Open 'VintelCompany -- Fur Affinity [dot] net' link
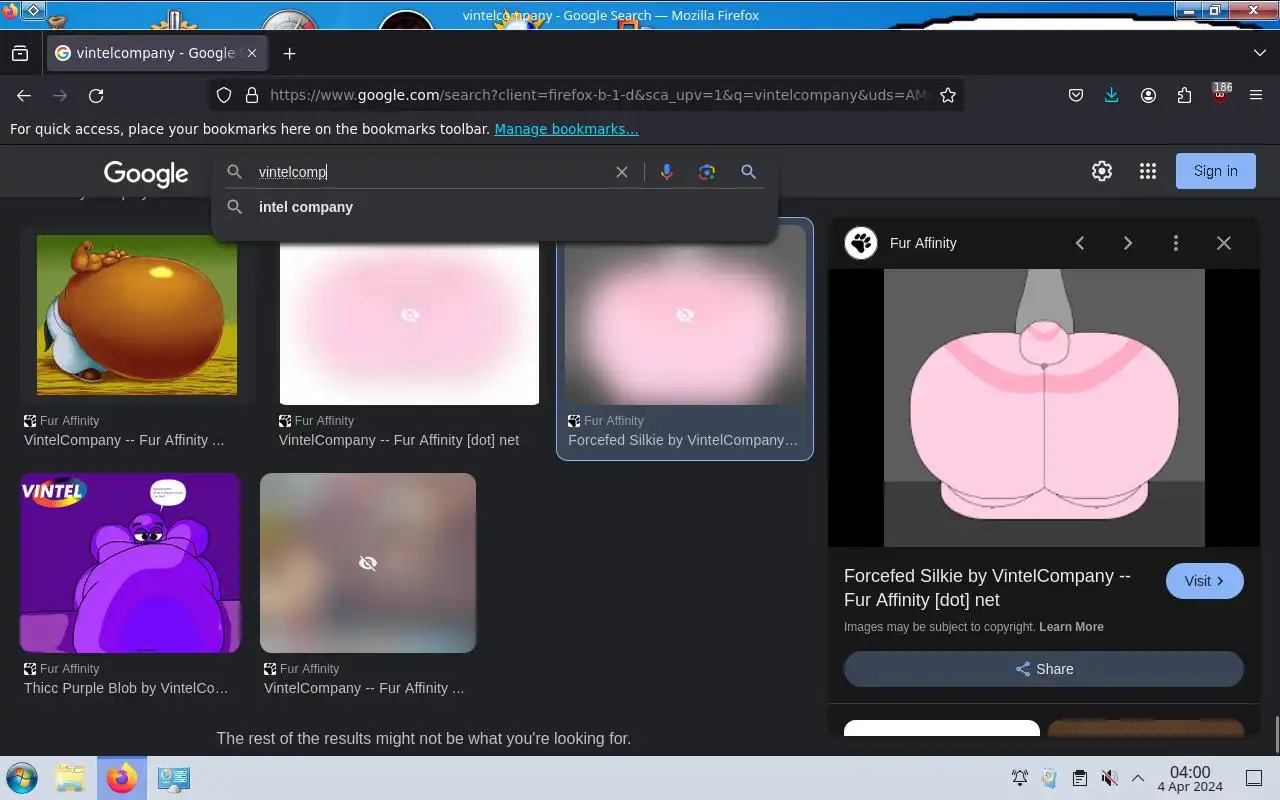Image resolution: width=1280 pixels, height=800 pixels. pyautogui.click(x=399, y=440)
